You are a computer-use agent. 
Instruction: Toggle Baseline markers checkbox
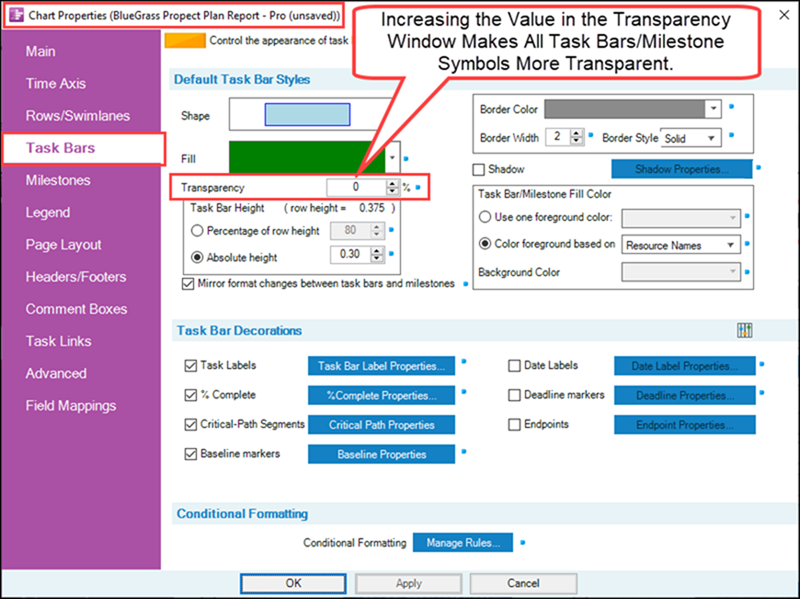coord(190,454)
